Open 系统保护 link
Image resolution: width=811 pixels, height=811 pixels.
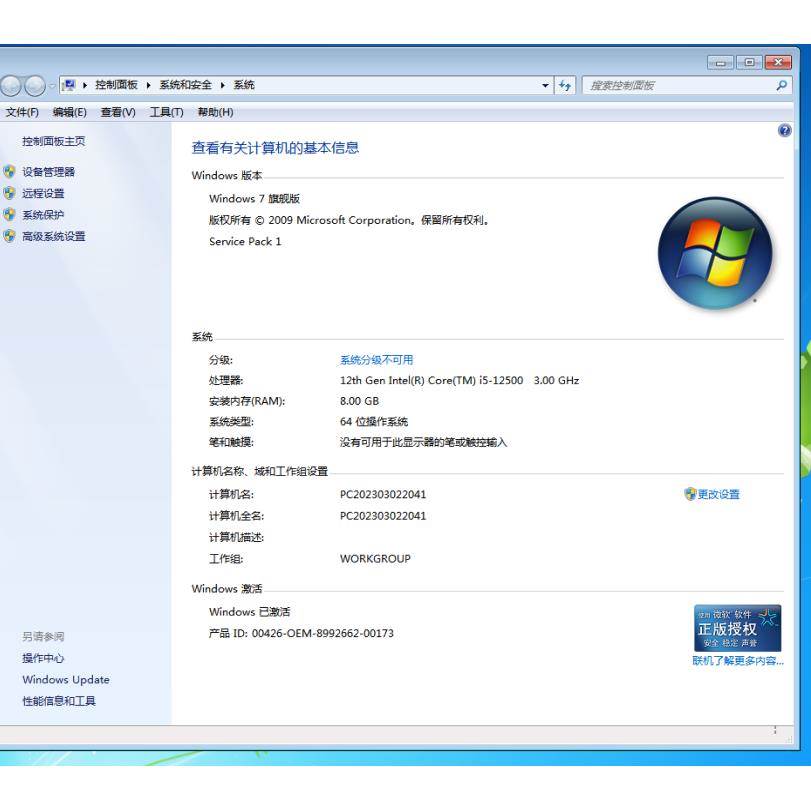[x=43, y=215]
